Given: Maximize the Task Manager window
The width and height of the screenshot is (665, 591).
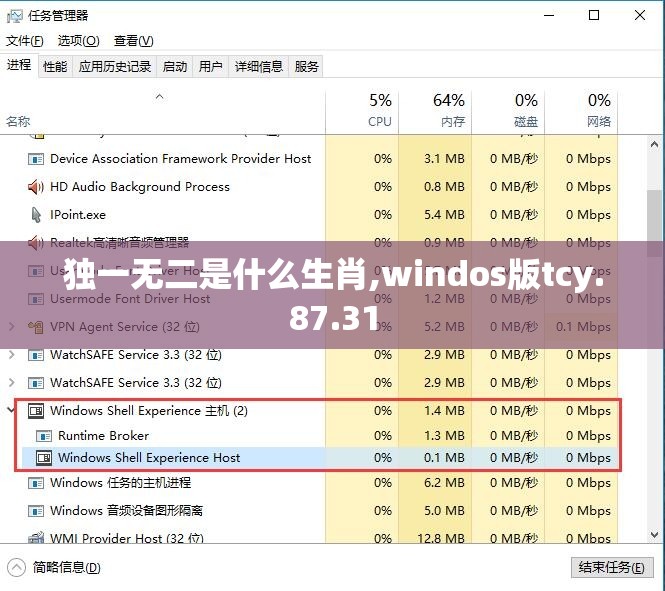Looking at the screenshot, I should tap(594, 16).
